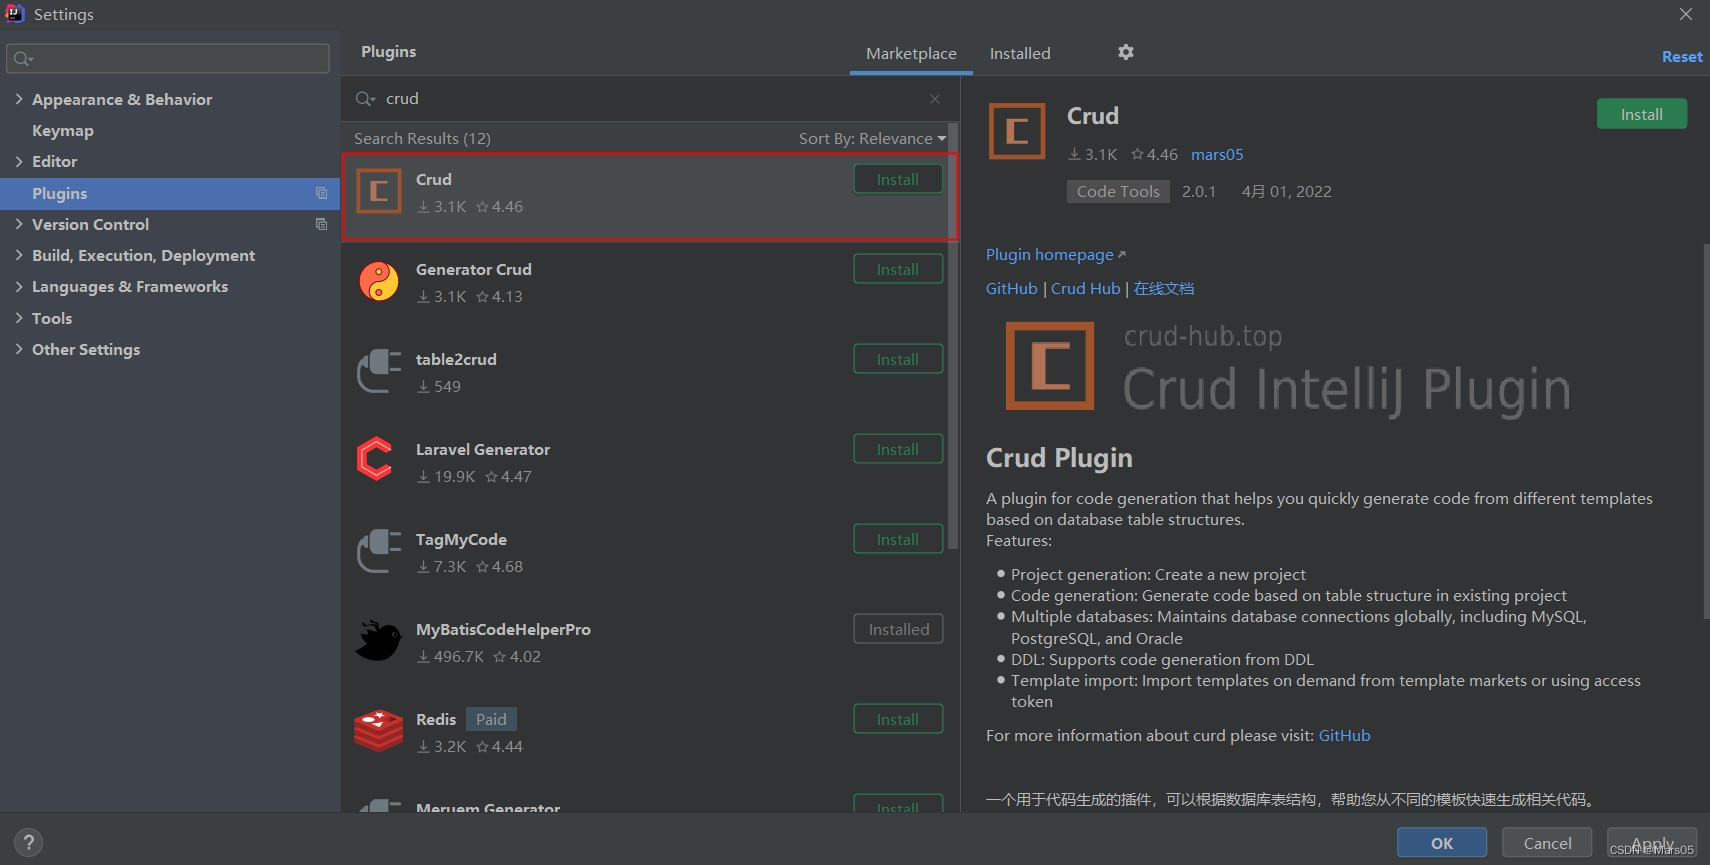
Task: Open the plugins gear settings icon
Action: tap(1126, 52)
